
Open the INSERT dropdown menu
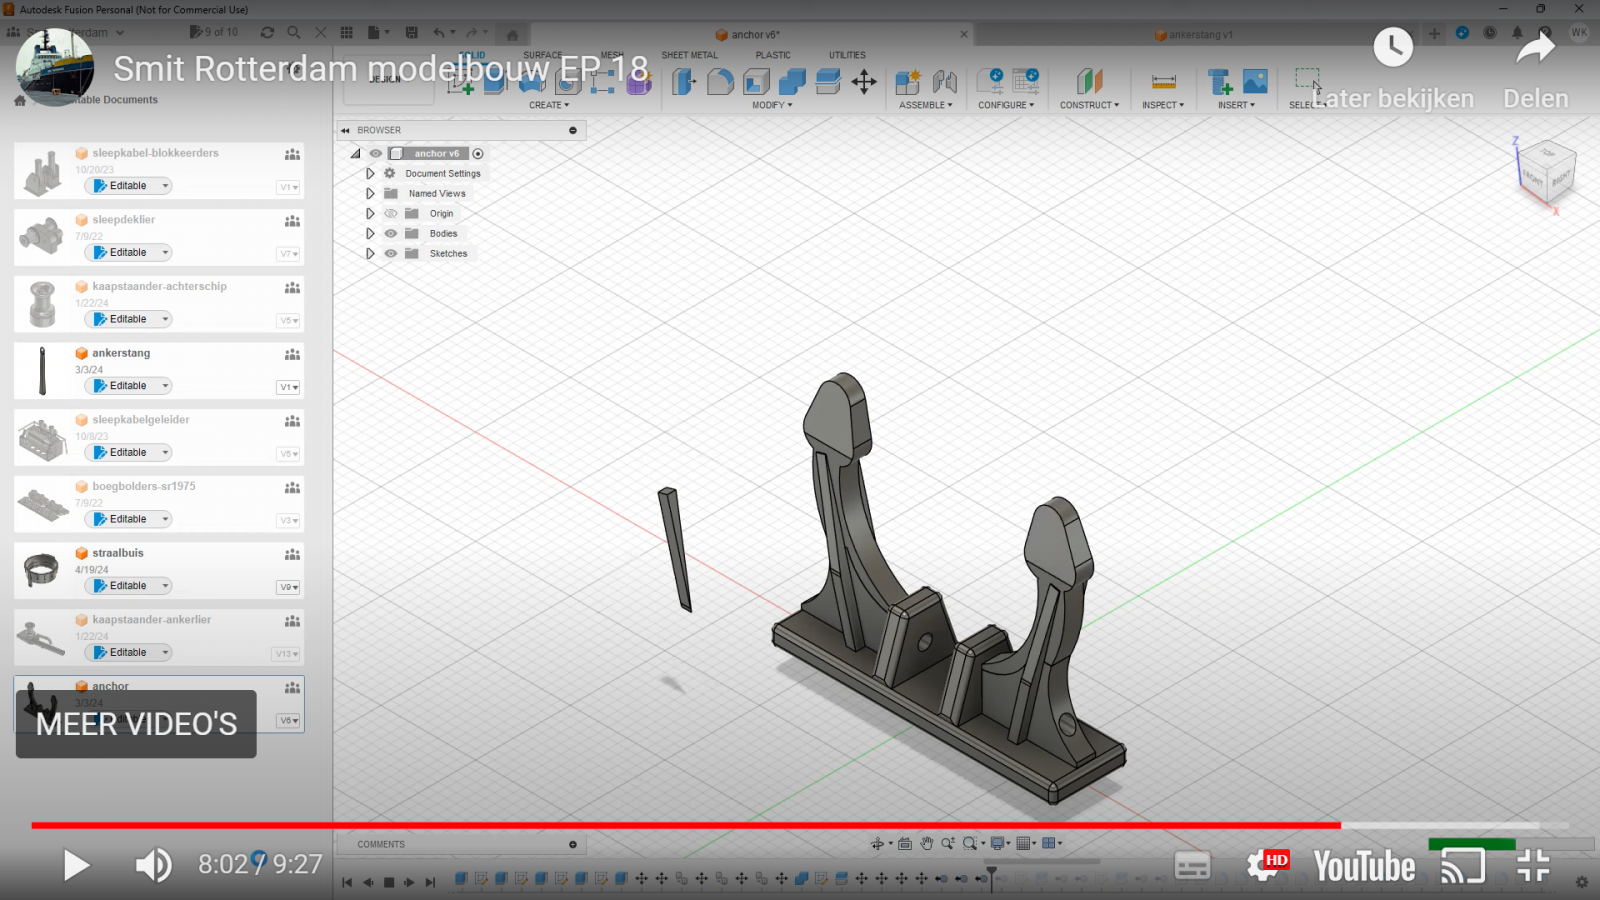[x=1236, y=105]
